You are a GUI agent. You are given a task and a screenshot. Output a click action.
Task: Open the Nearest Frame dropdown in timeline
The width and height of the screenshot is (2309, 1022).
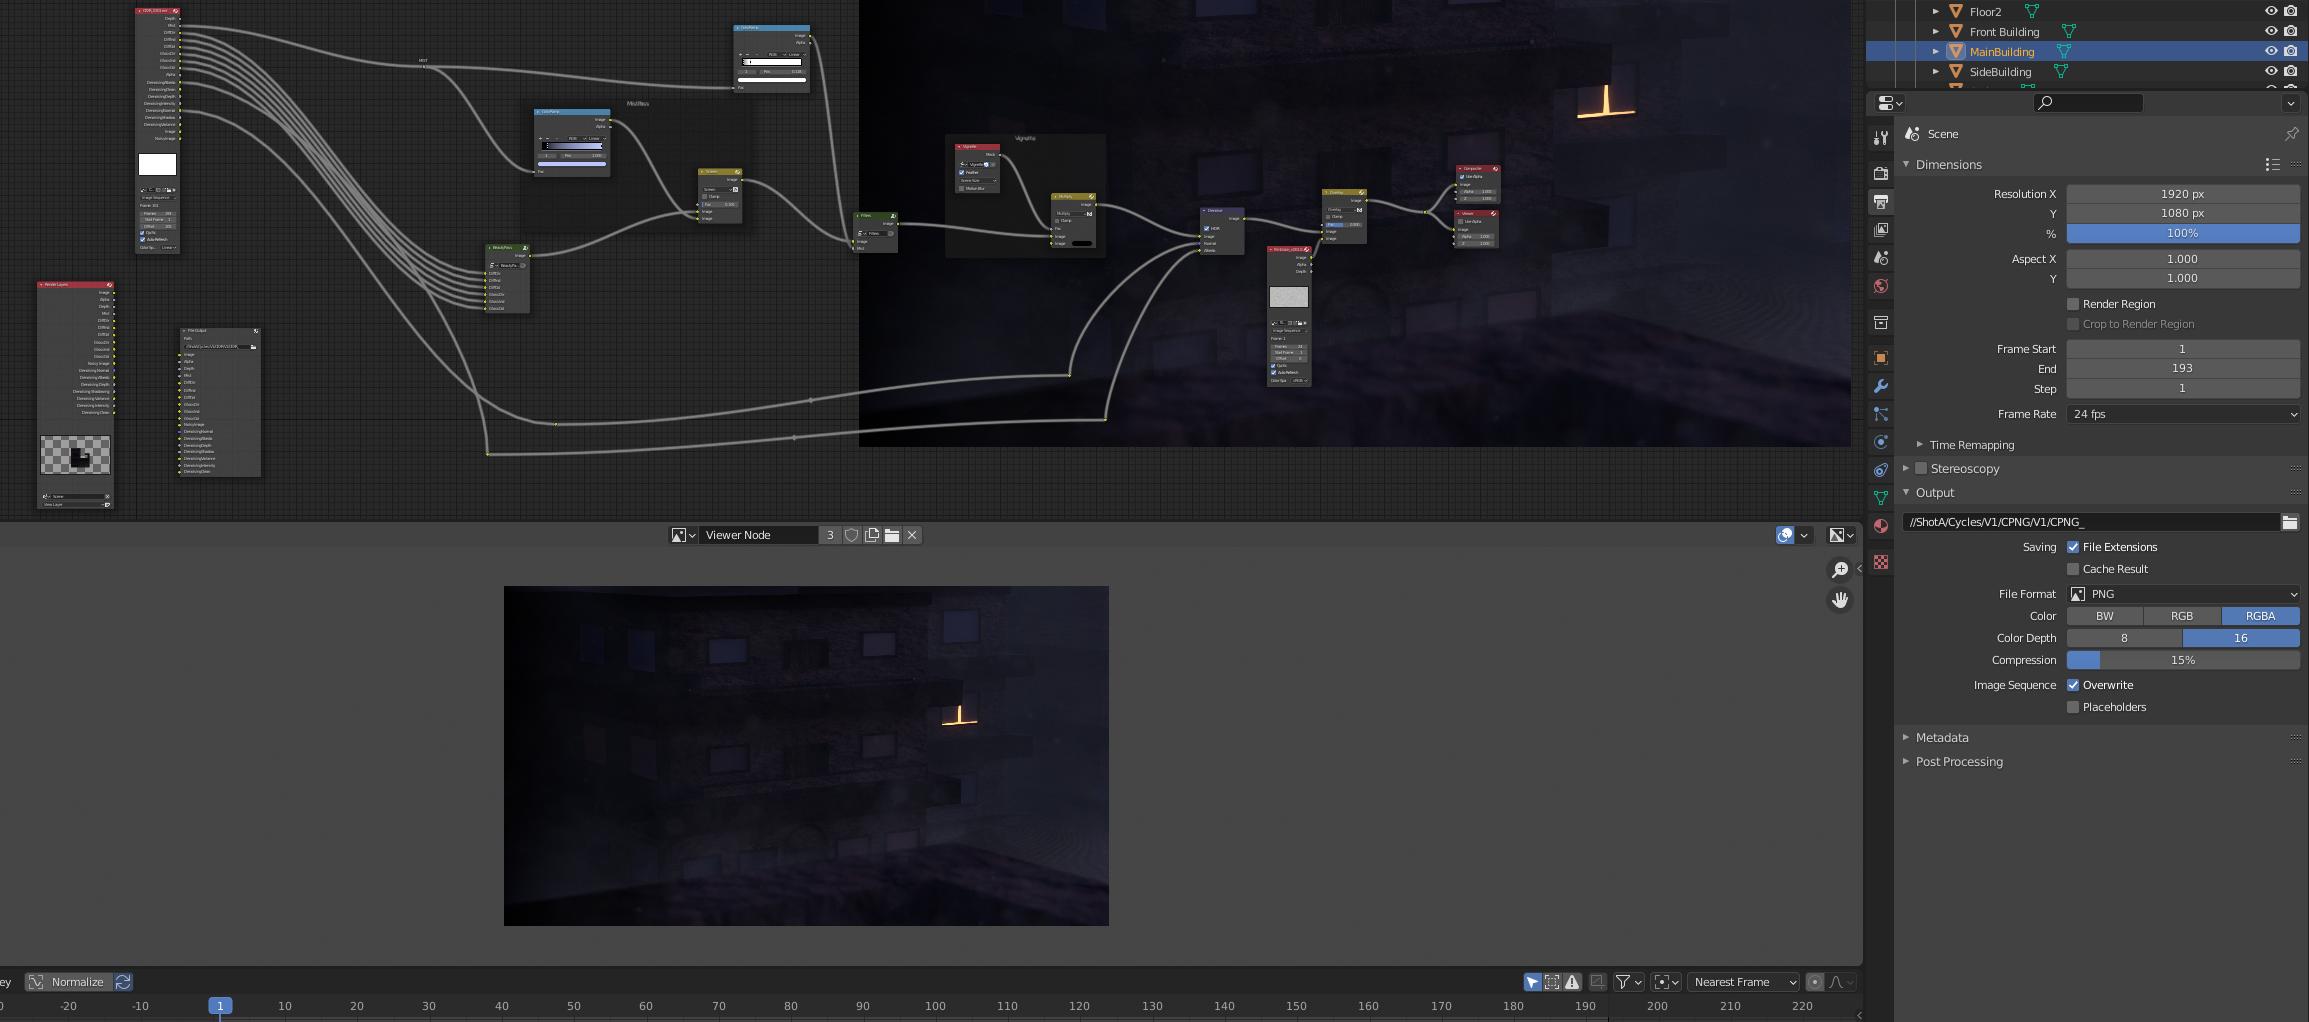point(1743,982)
